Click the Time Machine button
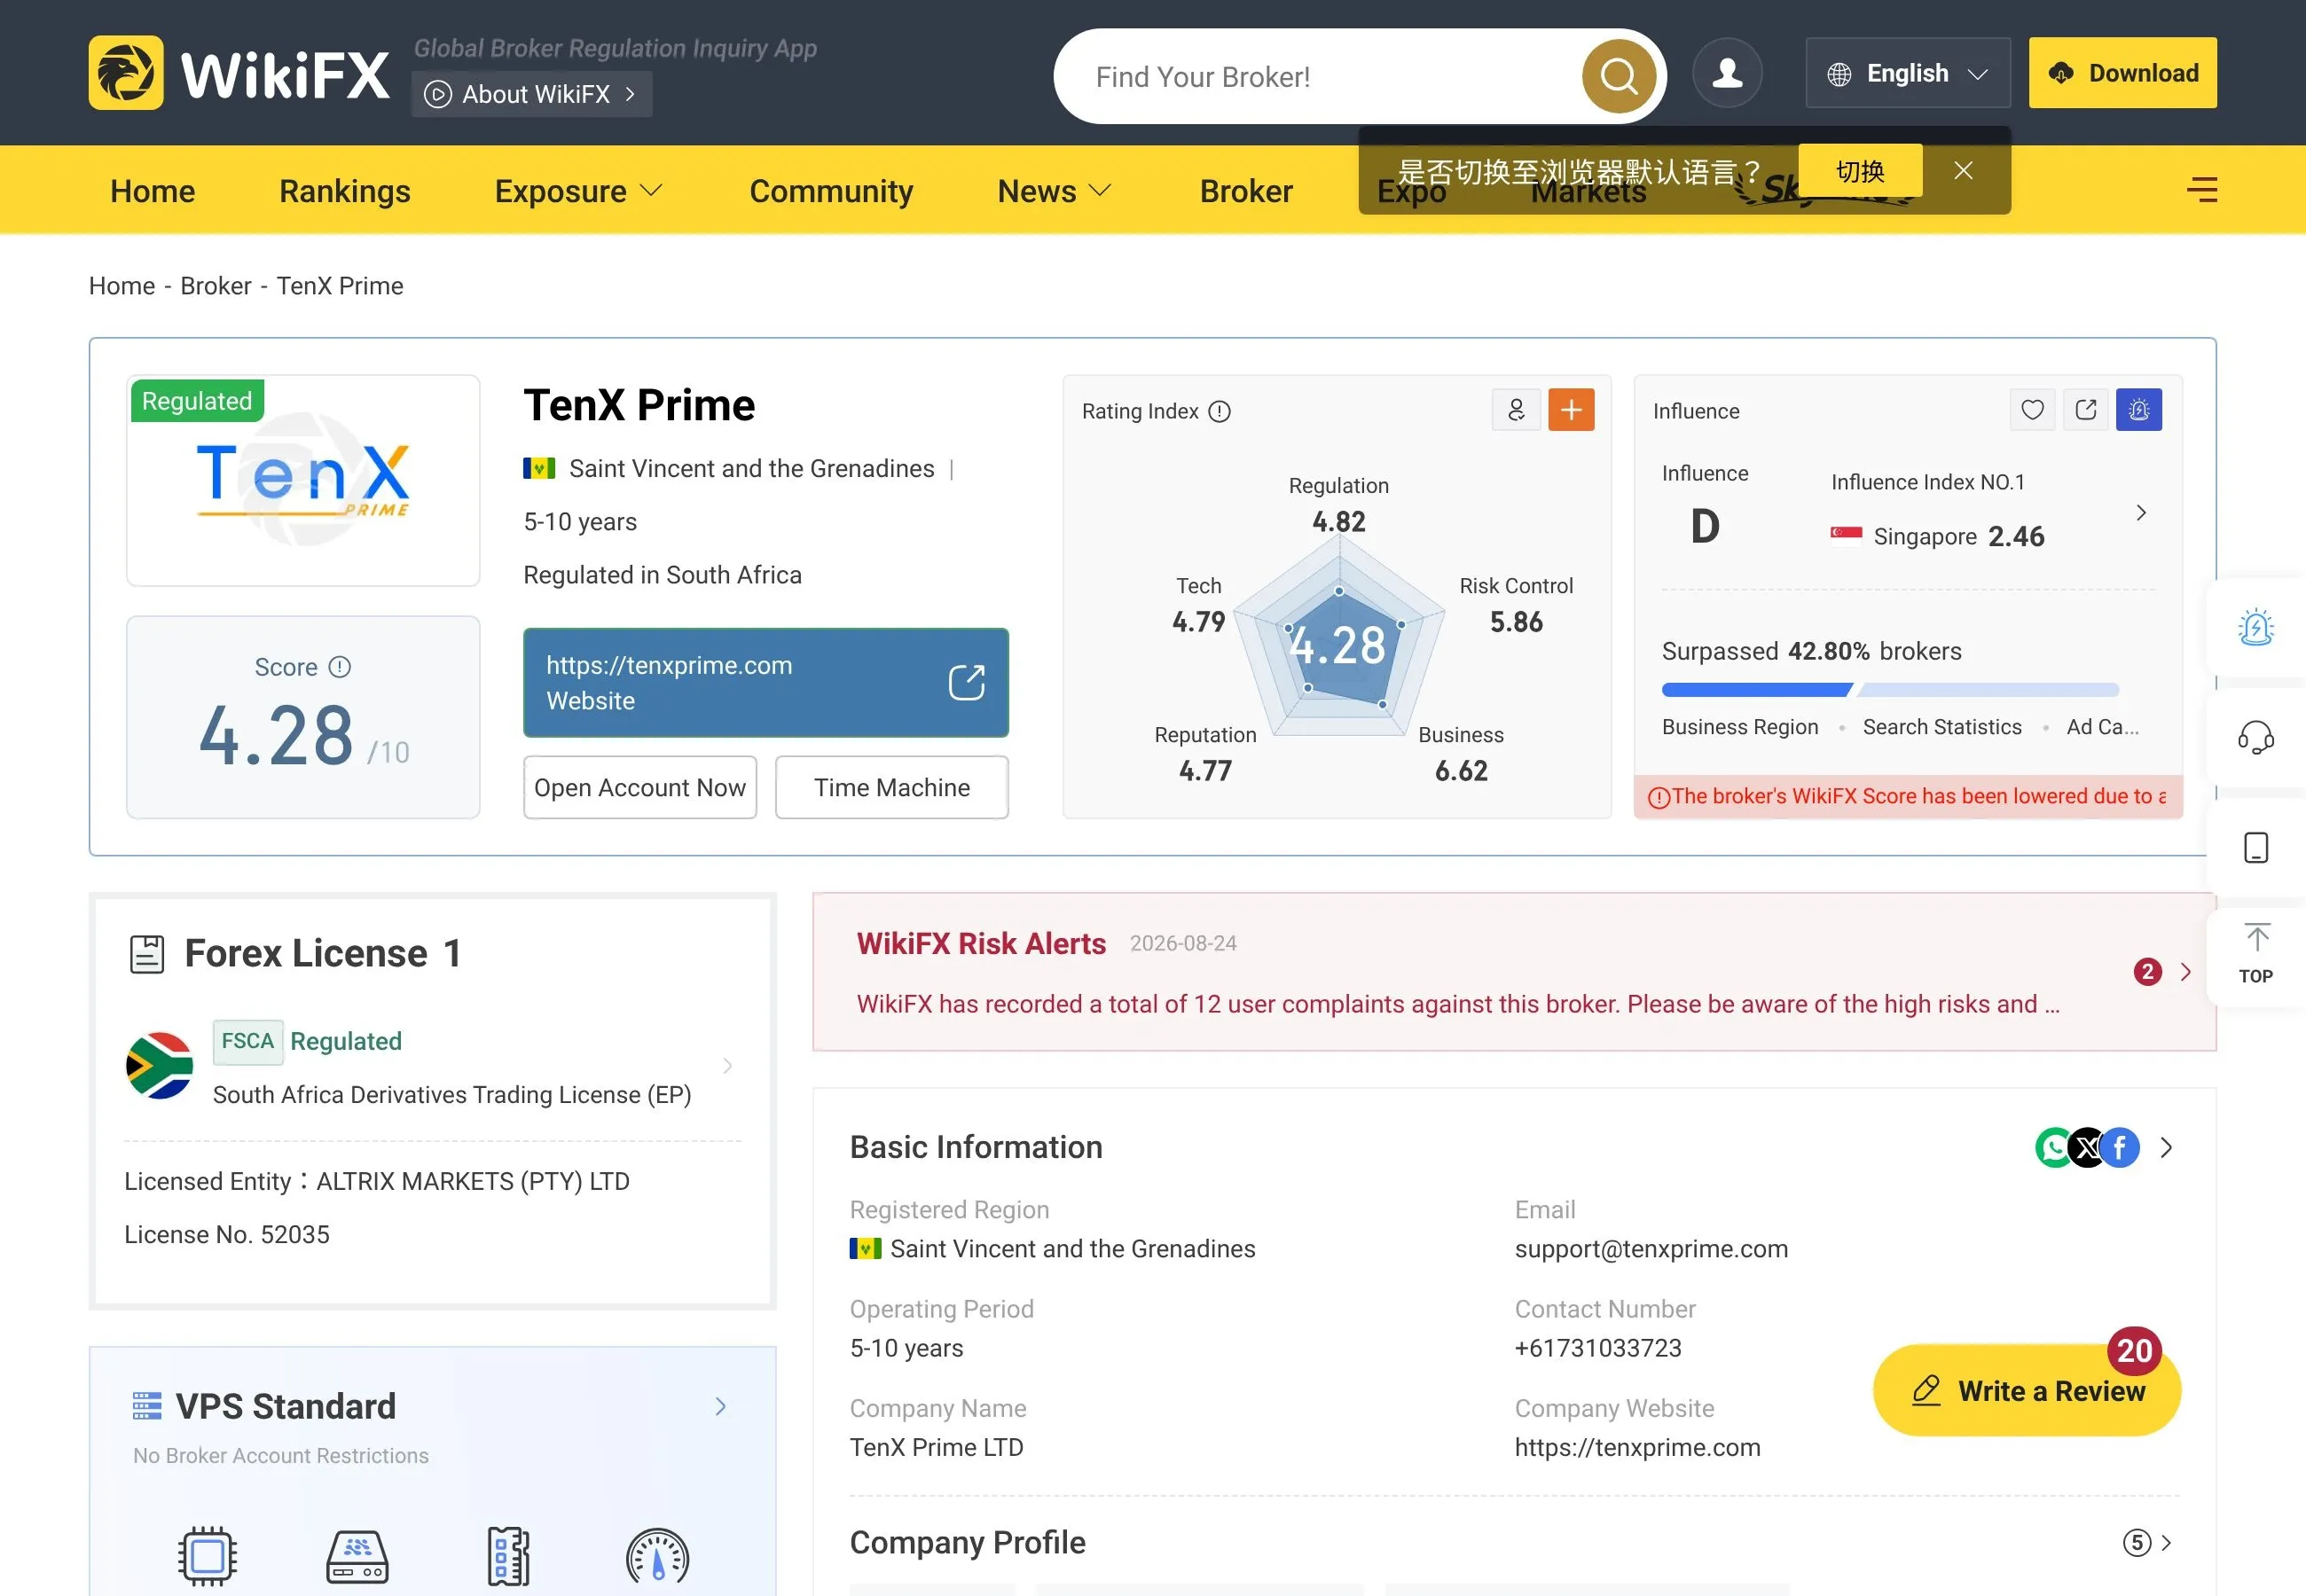The height and width of the screenshot is (1596, 2306). (892, 788)
